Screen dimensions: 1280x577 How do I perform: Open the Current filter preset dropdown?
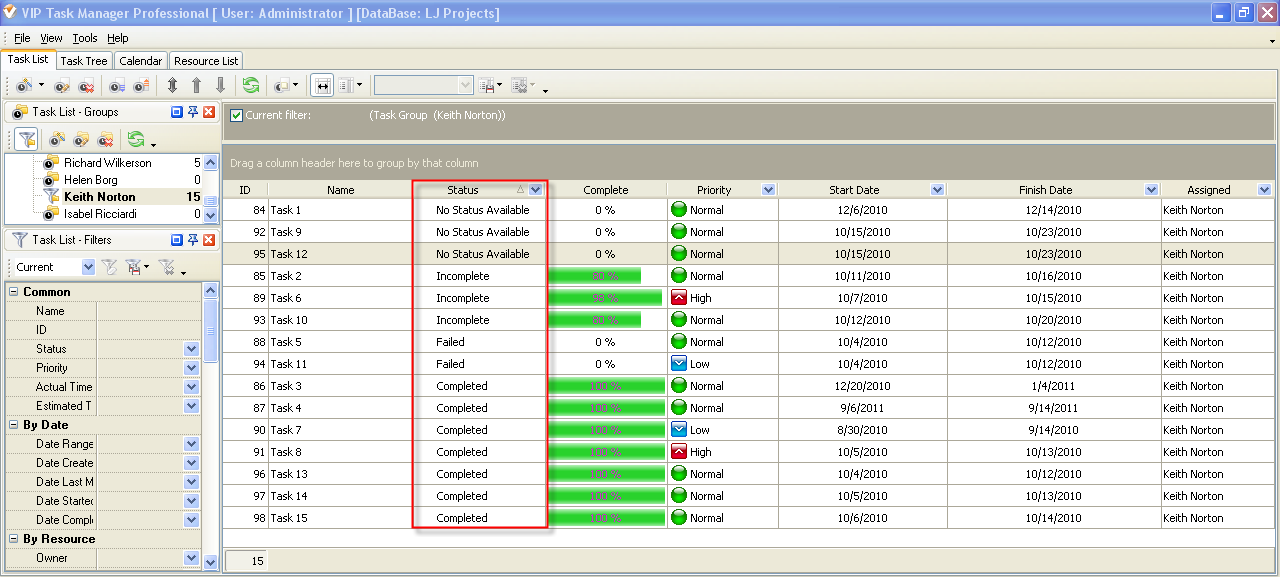tap(88, 267)
